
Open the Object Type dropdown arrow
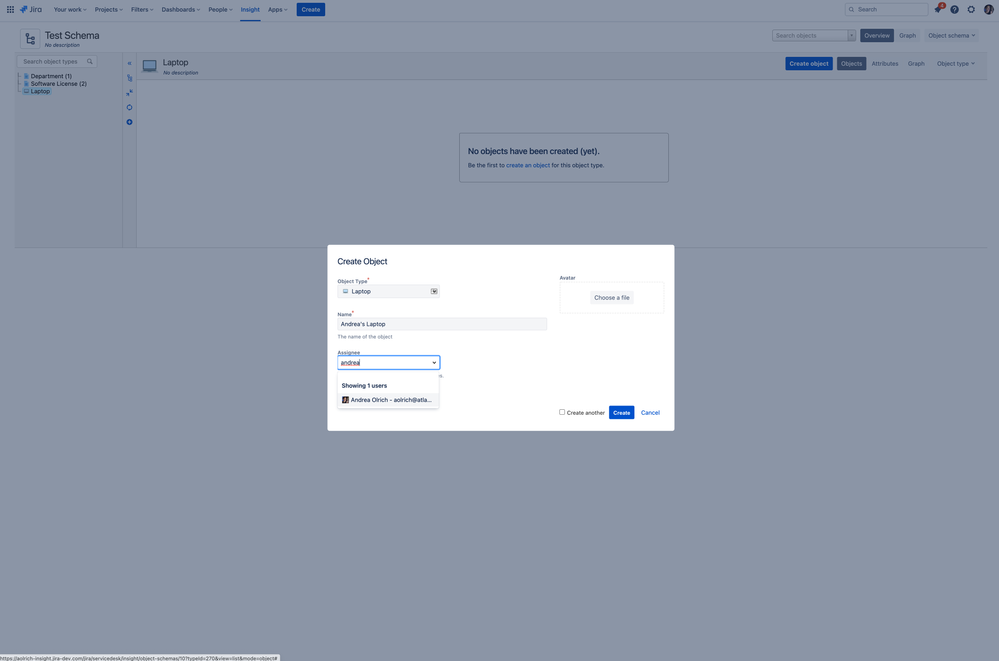pyautogui.click(x=434, y=291)
